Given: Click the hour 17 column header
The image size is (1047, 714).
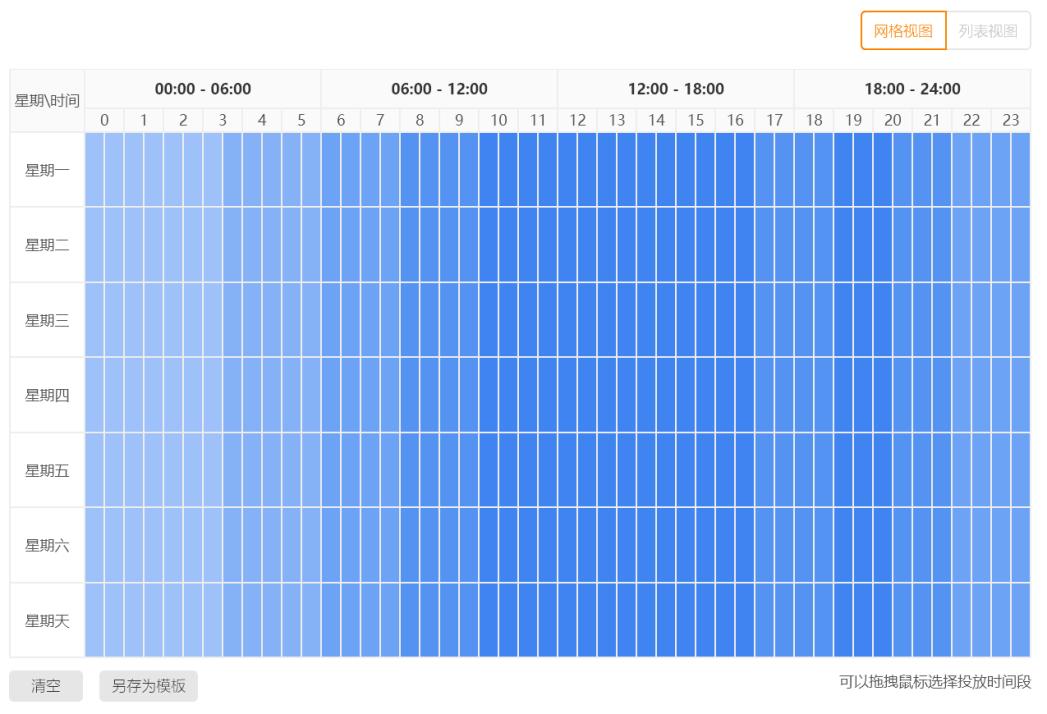Looking at the screenshot, I should [x=774, y=121].
